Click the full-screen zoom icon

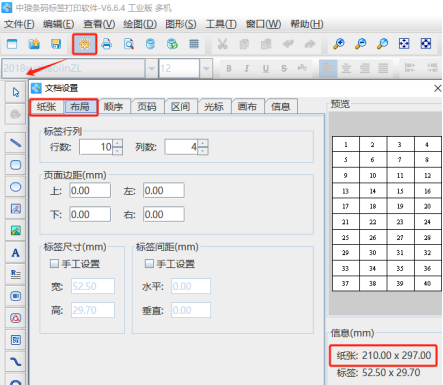pos(426,44)
